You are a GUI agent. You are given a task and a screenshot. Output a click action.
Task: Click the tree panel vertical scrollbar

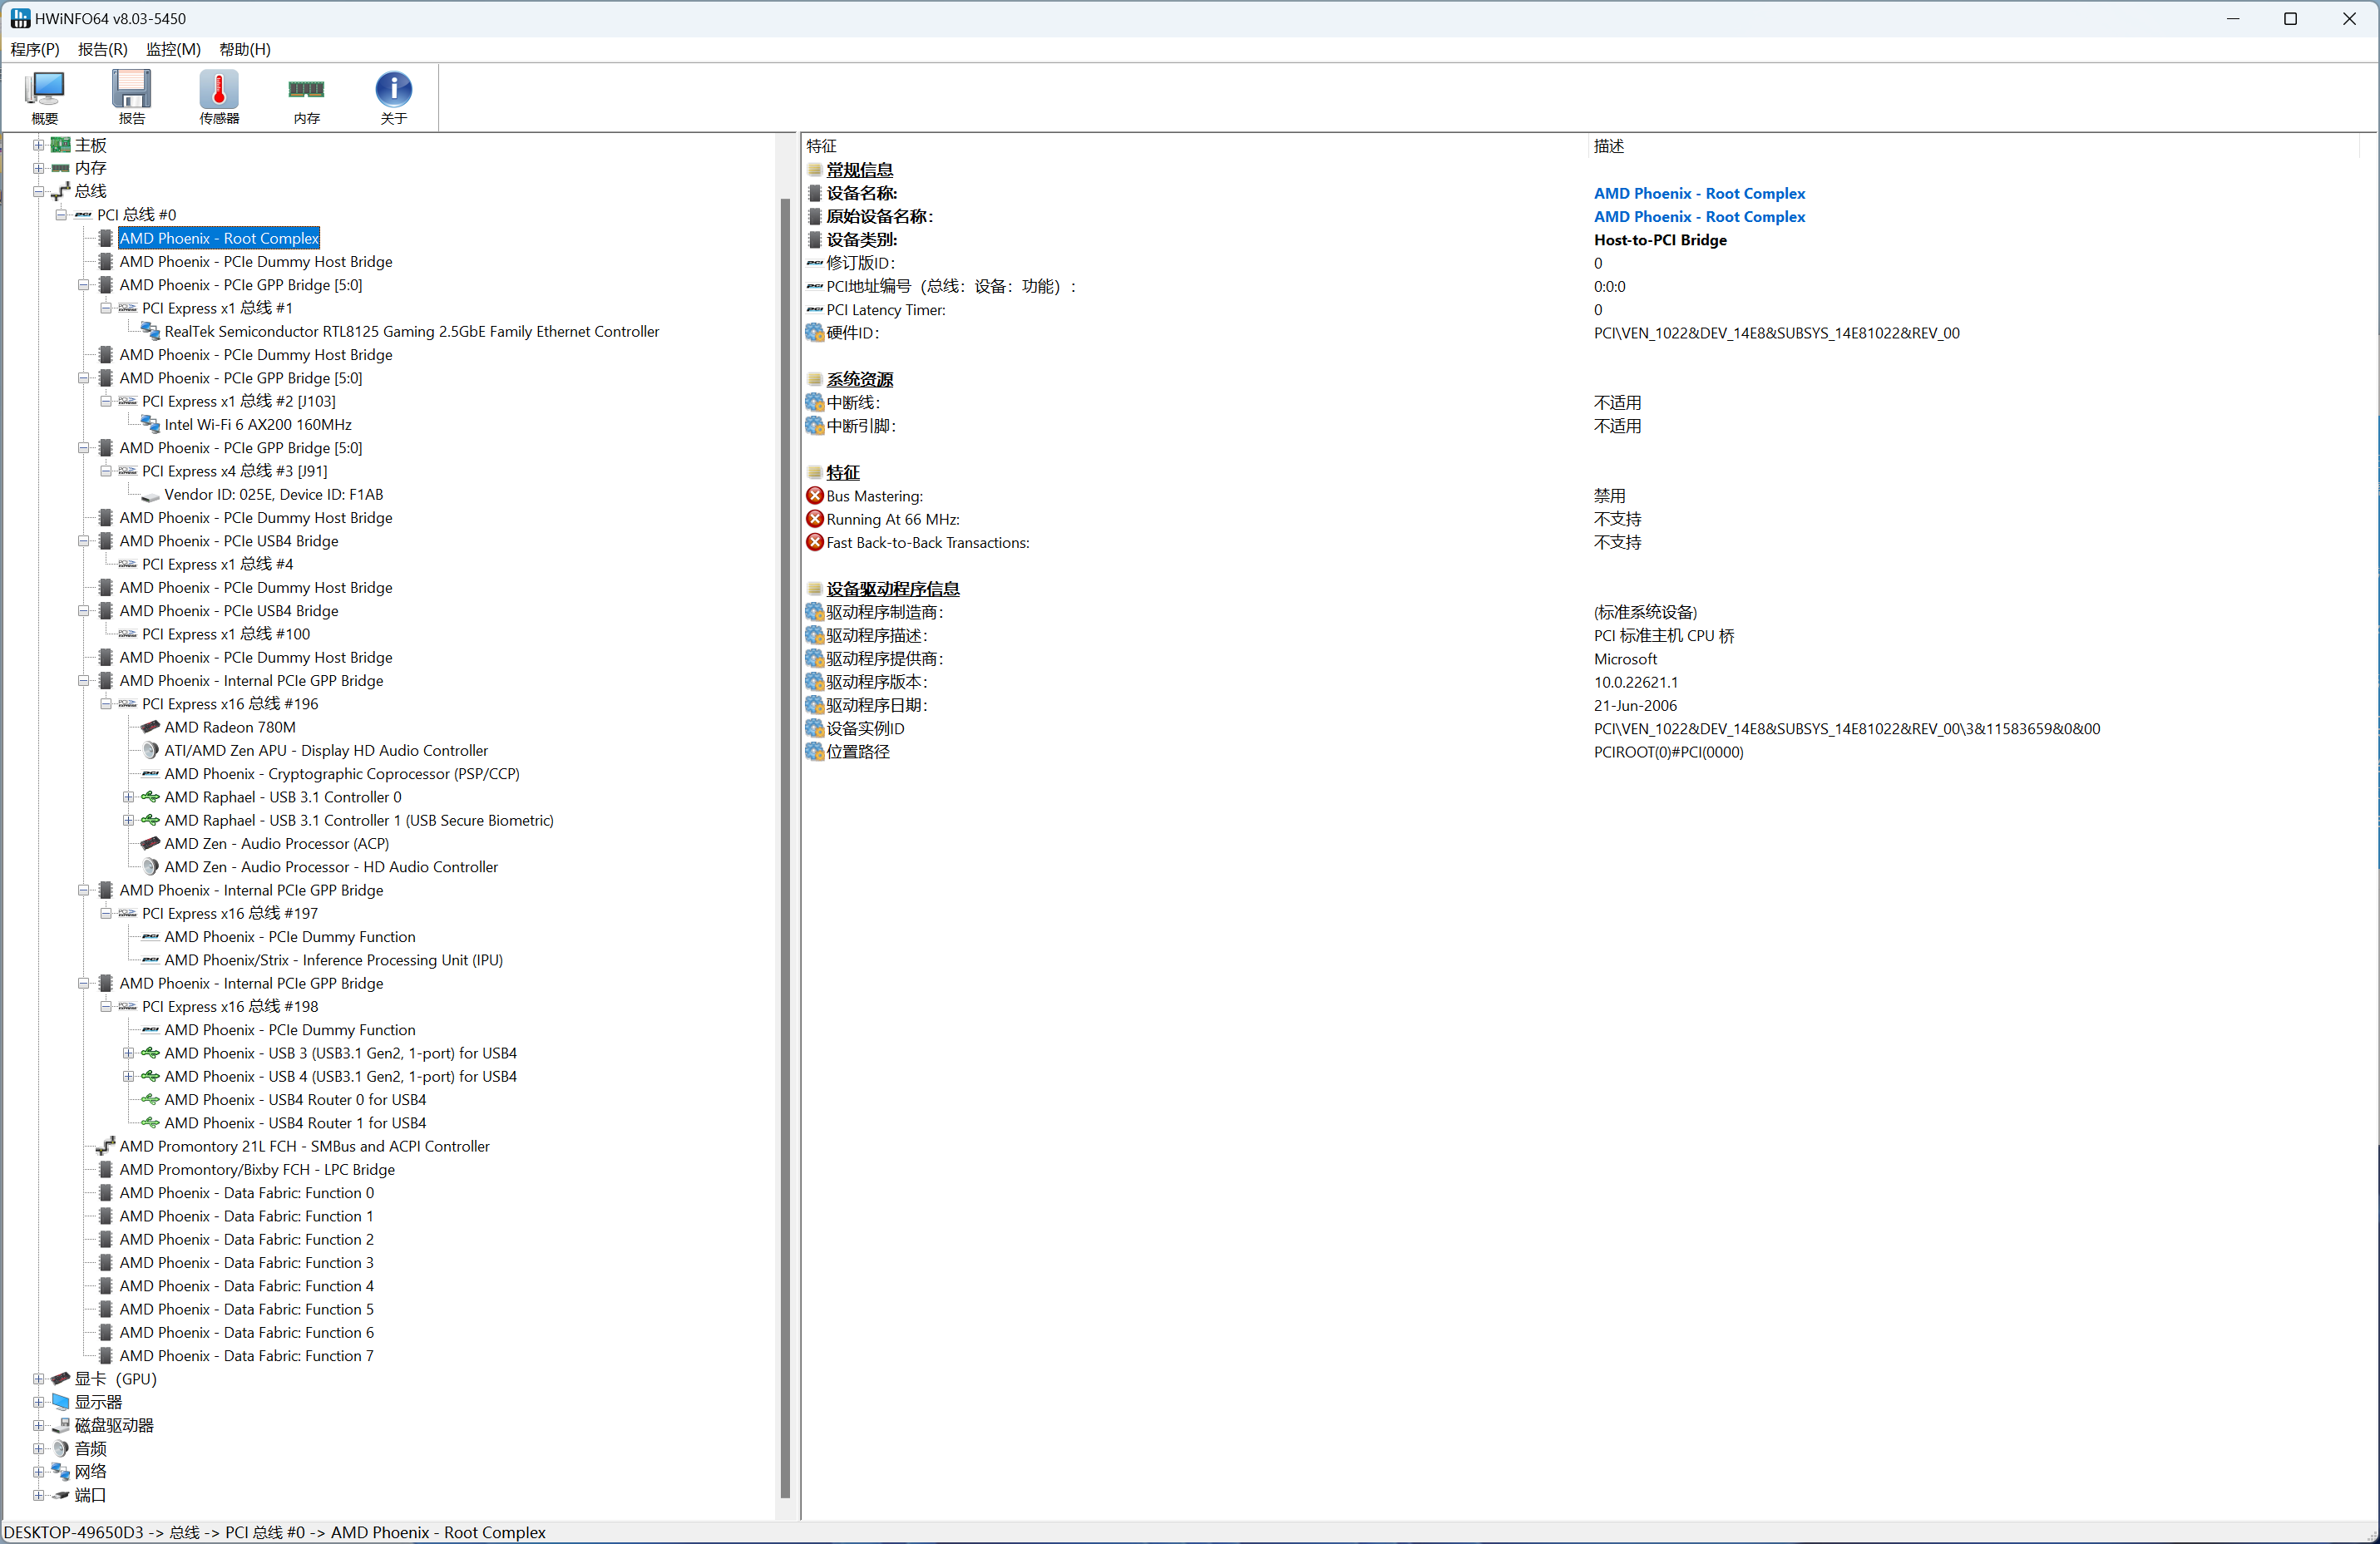[785, 848]
